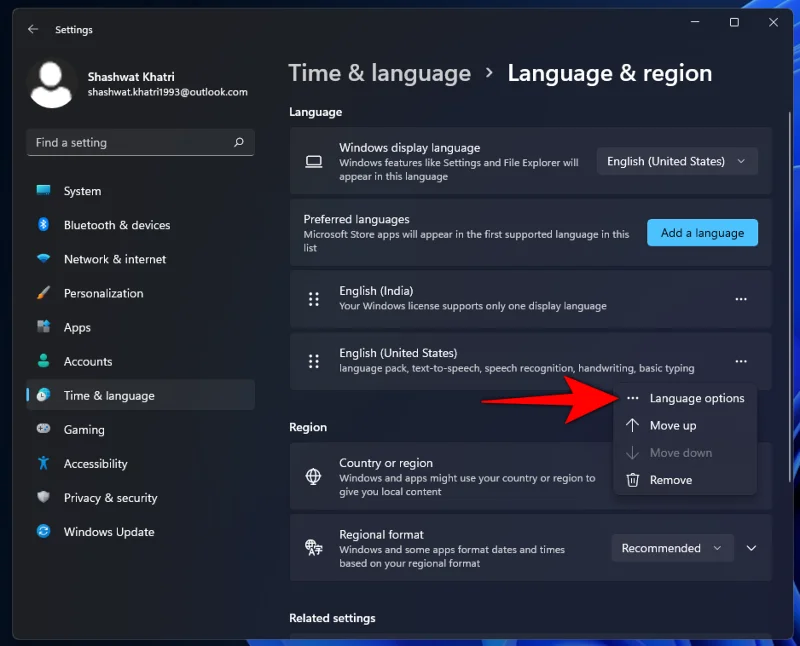Open the Accounts section icon
800x646 pixels.
pos(44,361)
